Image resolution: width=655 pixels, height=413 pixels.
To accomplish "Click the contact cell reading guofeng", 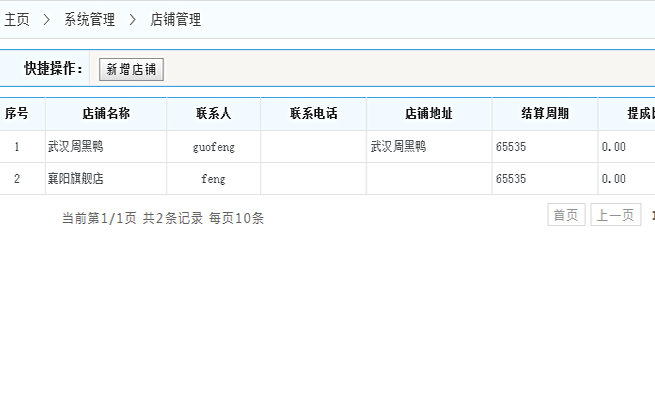I will click(213, 147).
